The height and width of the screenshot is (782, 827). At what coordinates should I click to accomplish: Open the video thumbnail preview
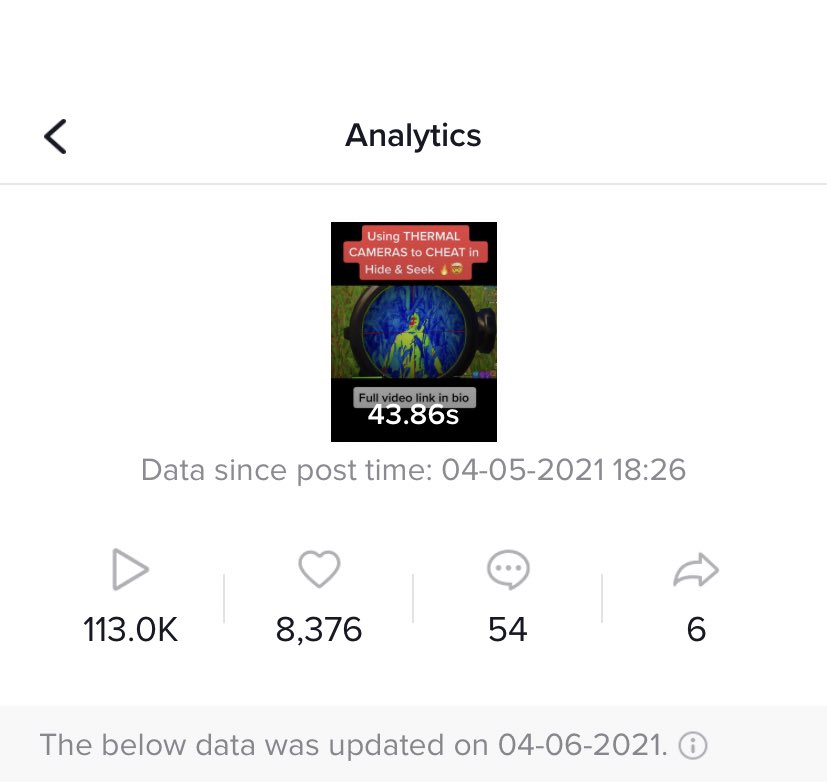pyautogui.click(x=413, y=331)
